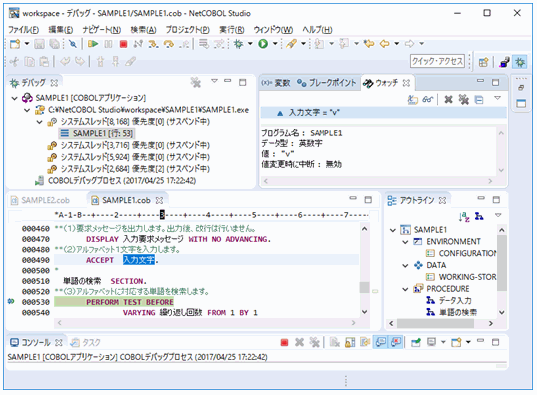Switch to the COBOL perspective icon
This screenshot has height=395, width=537.
504,62
